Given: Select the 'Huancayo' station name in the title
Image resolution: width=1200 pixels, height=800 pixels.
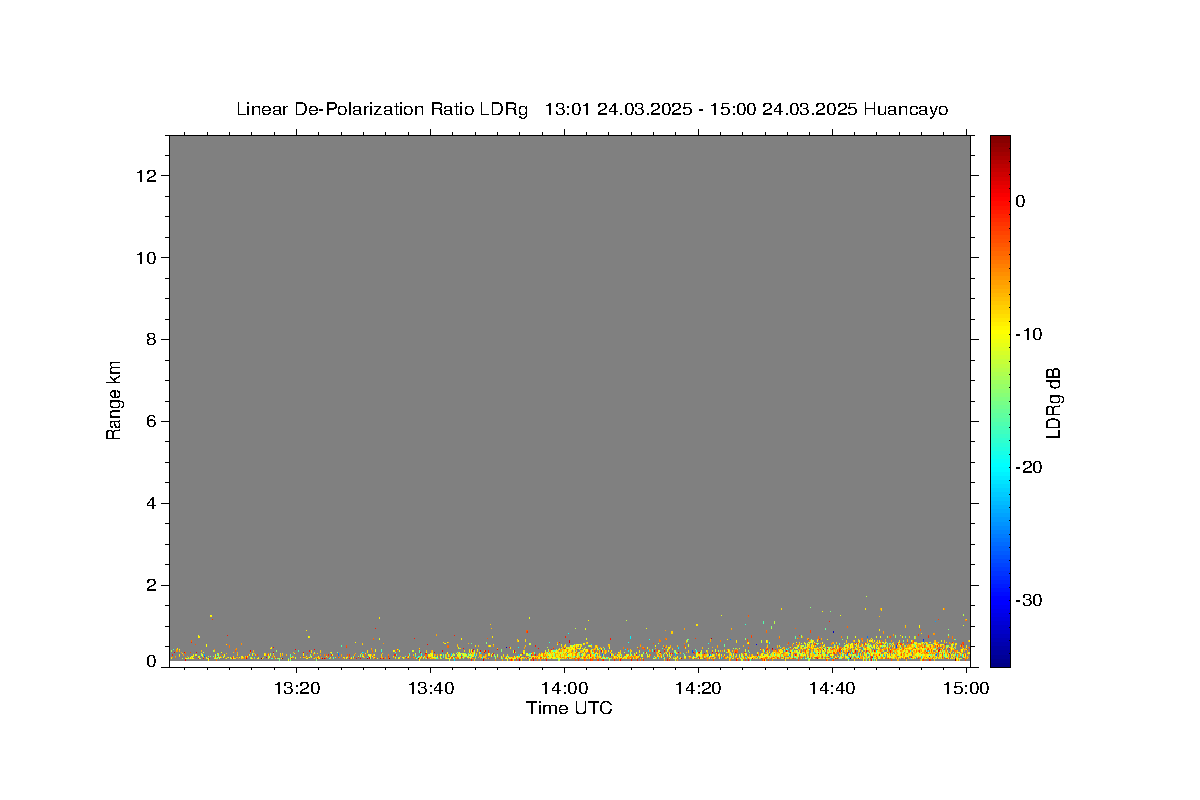Looking at the screenshot, I should point(906,109).
